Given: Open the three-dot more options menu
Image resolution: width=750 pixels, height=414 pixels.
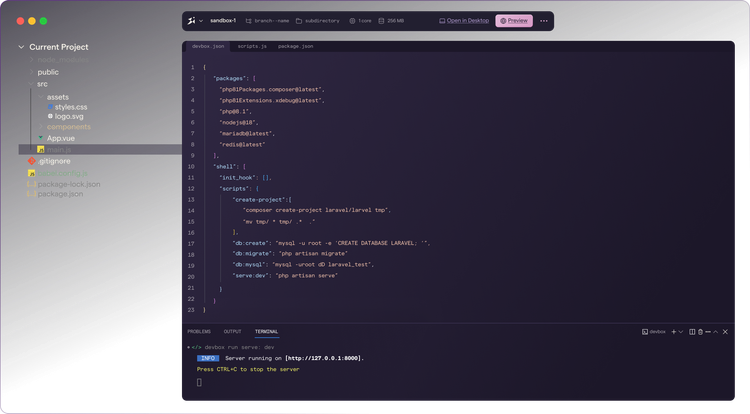Looking at the screenshot, I should click(x=544, y=21).
